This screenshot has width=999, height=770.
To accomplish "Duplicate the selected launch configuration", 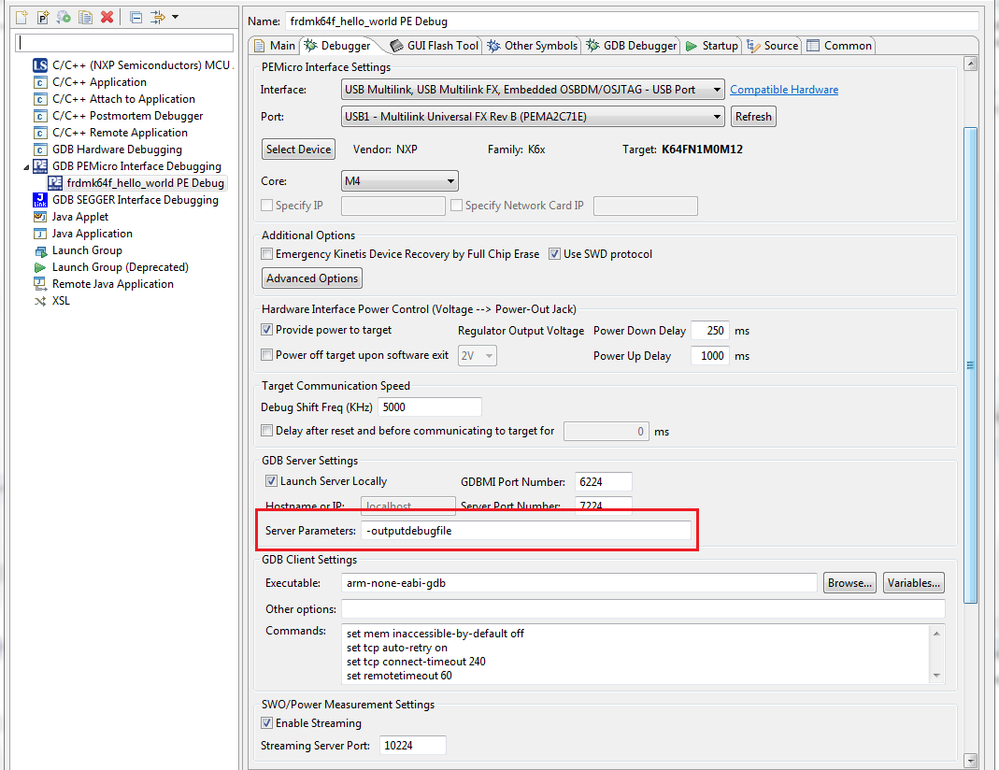I will (85, 16).
